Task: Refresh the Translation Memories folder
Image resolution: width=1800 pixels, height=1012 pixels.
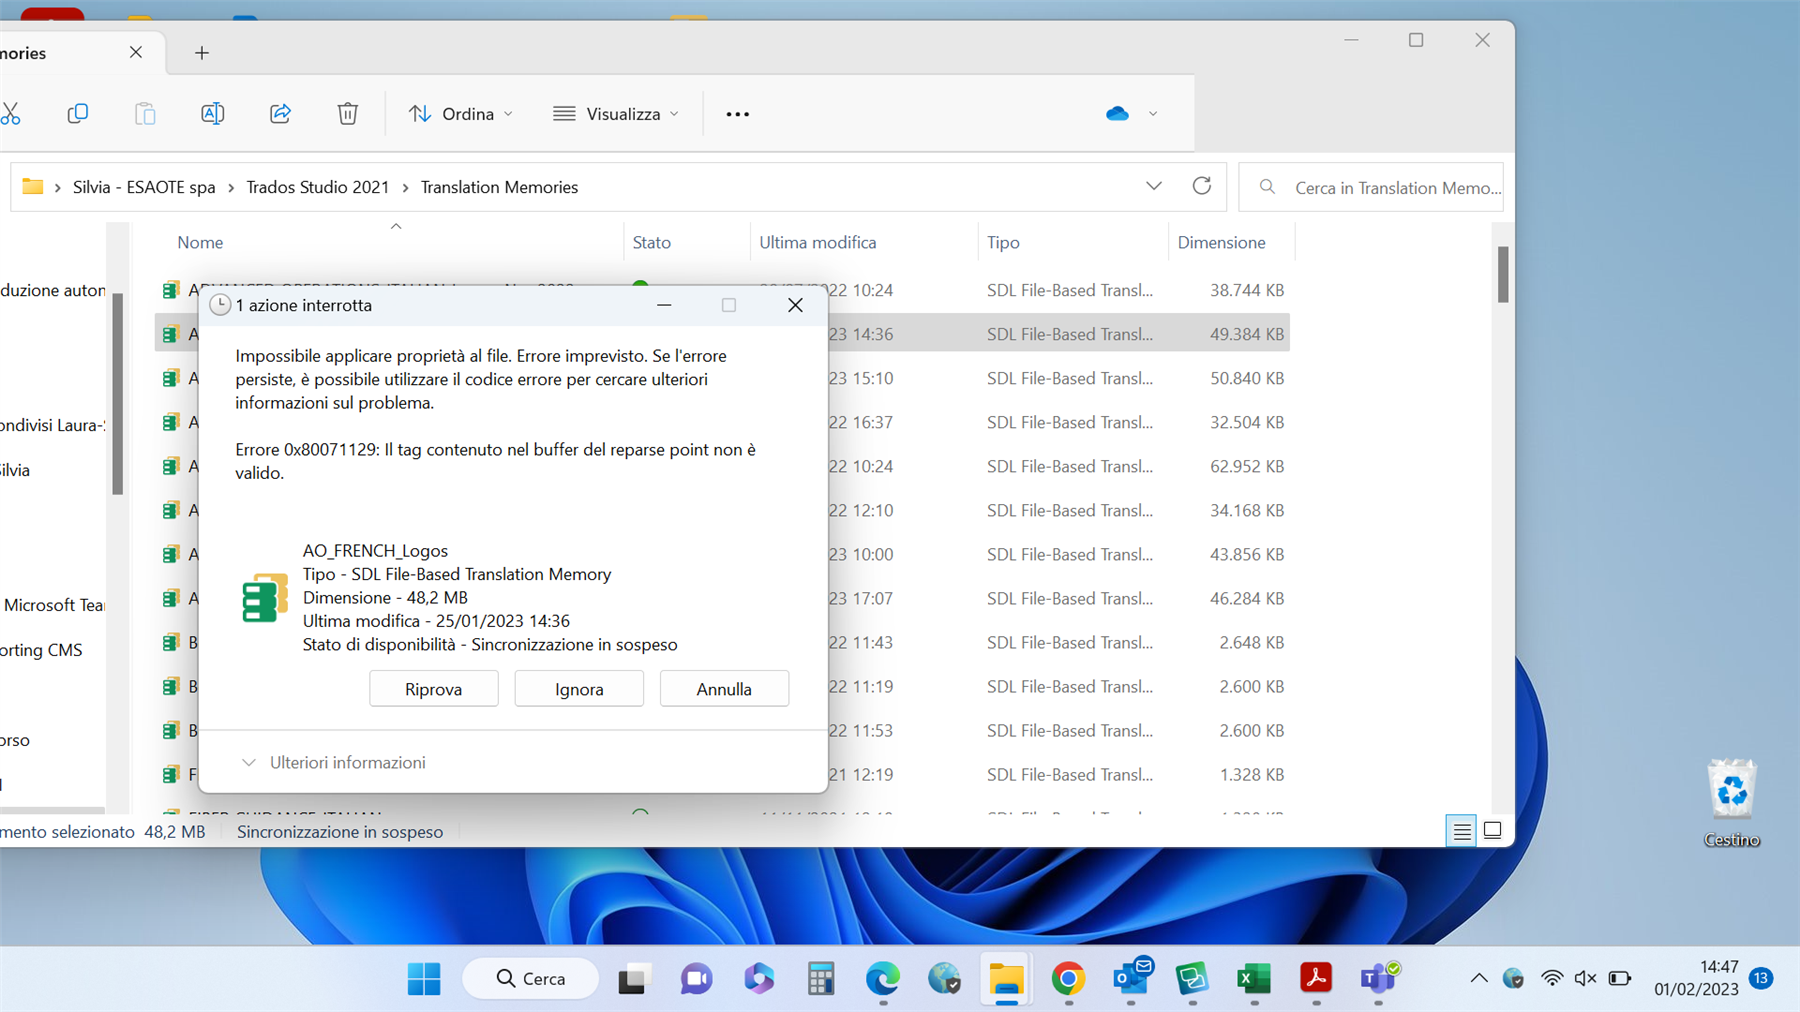Action: 1202,186
